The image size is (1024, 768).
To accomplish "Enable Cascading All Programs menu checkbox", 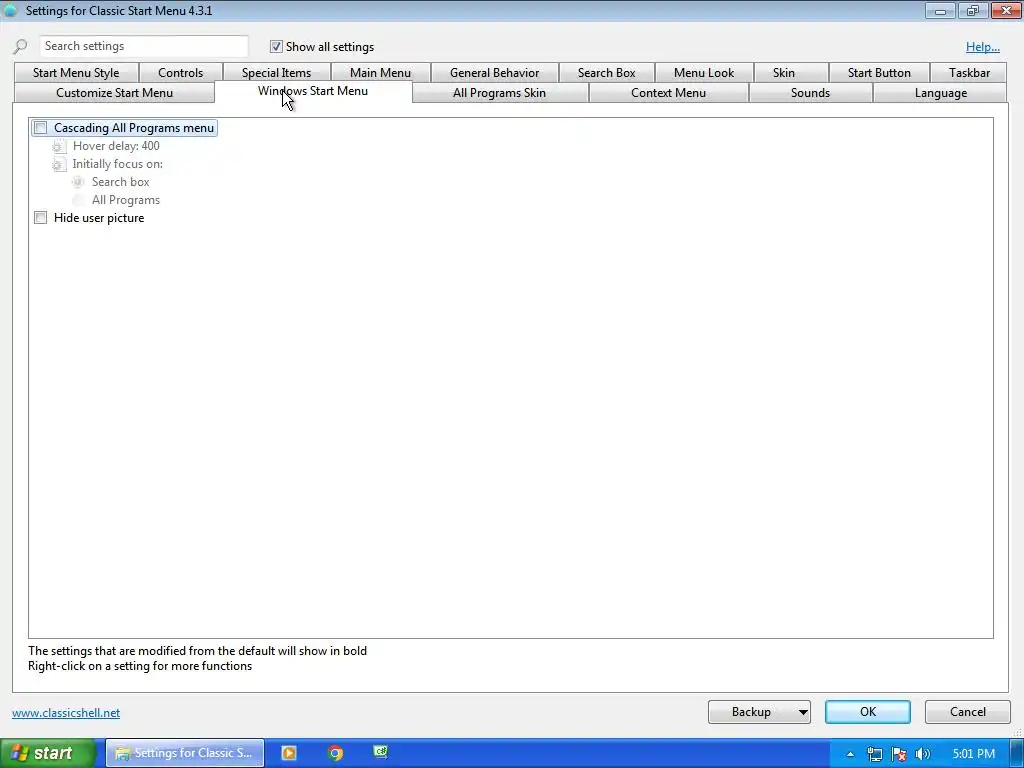I will pyautogui.click(x=40, y=128).
